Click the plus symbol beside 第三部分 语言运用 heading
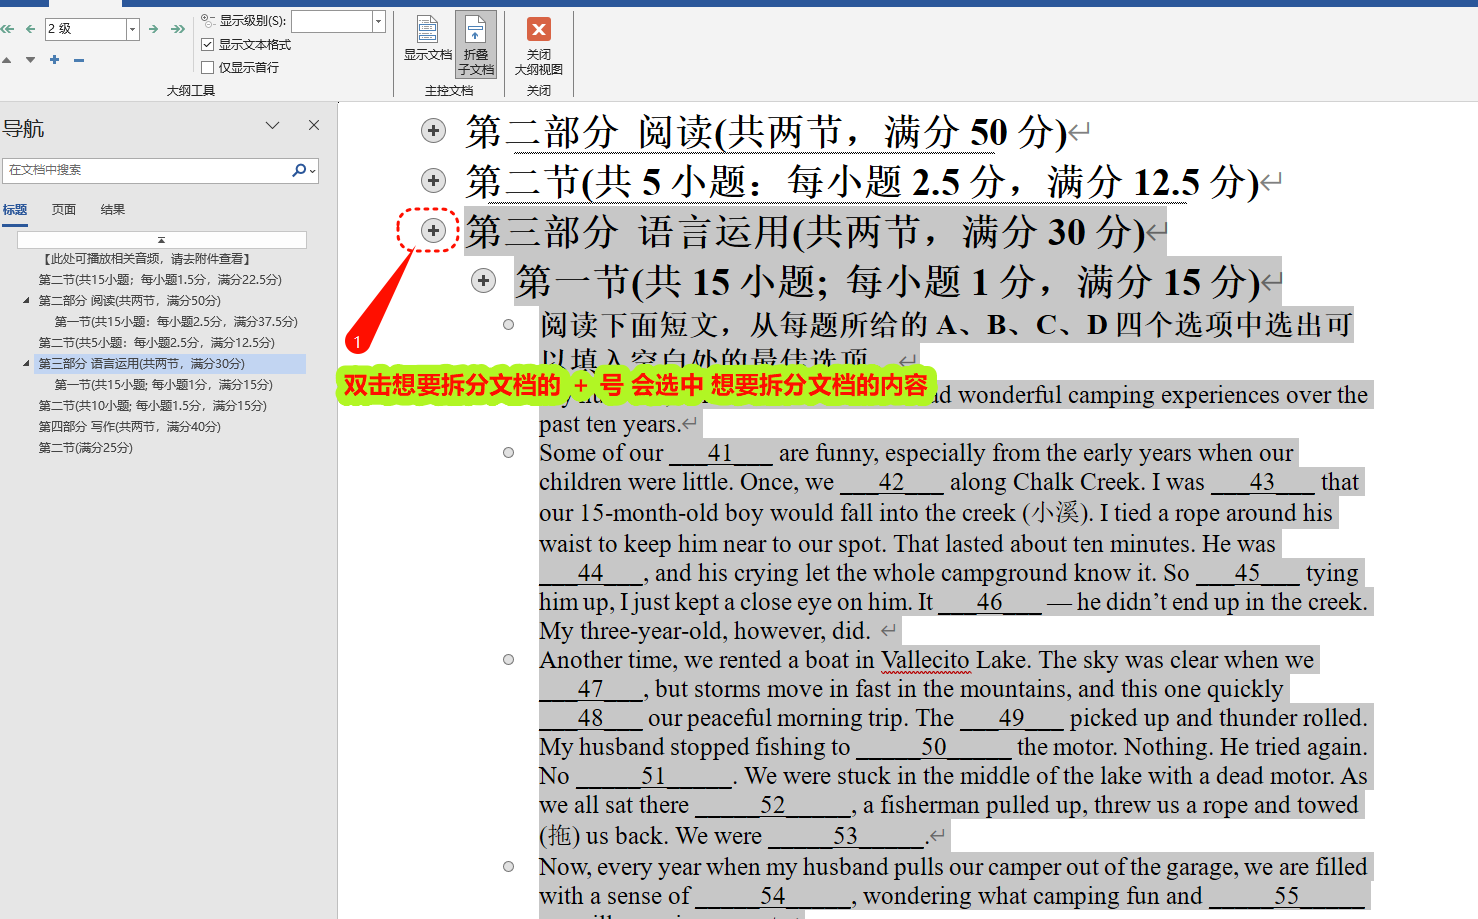The image size is (1478, 919). click(433, 230)
